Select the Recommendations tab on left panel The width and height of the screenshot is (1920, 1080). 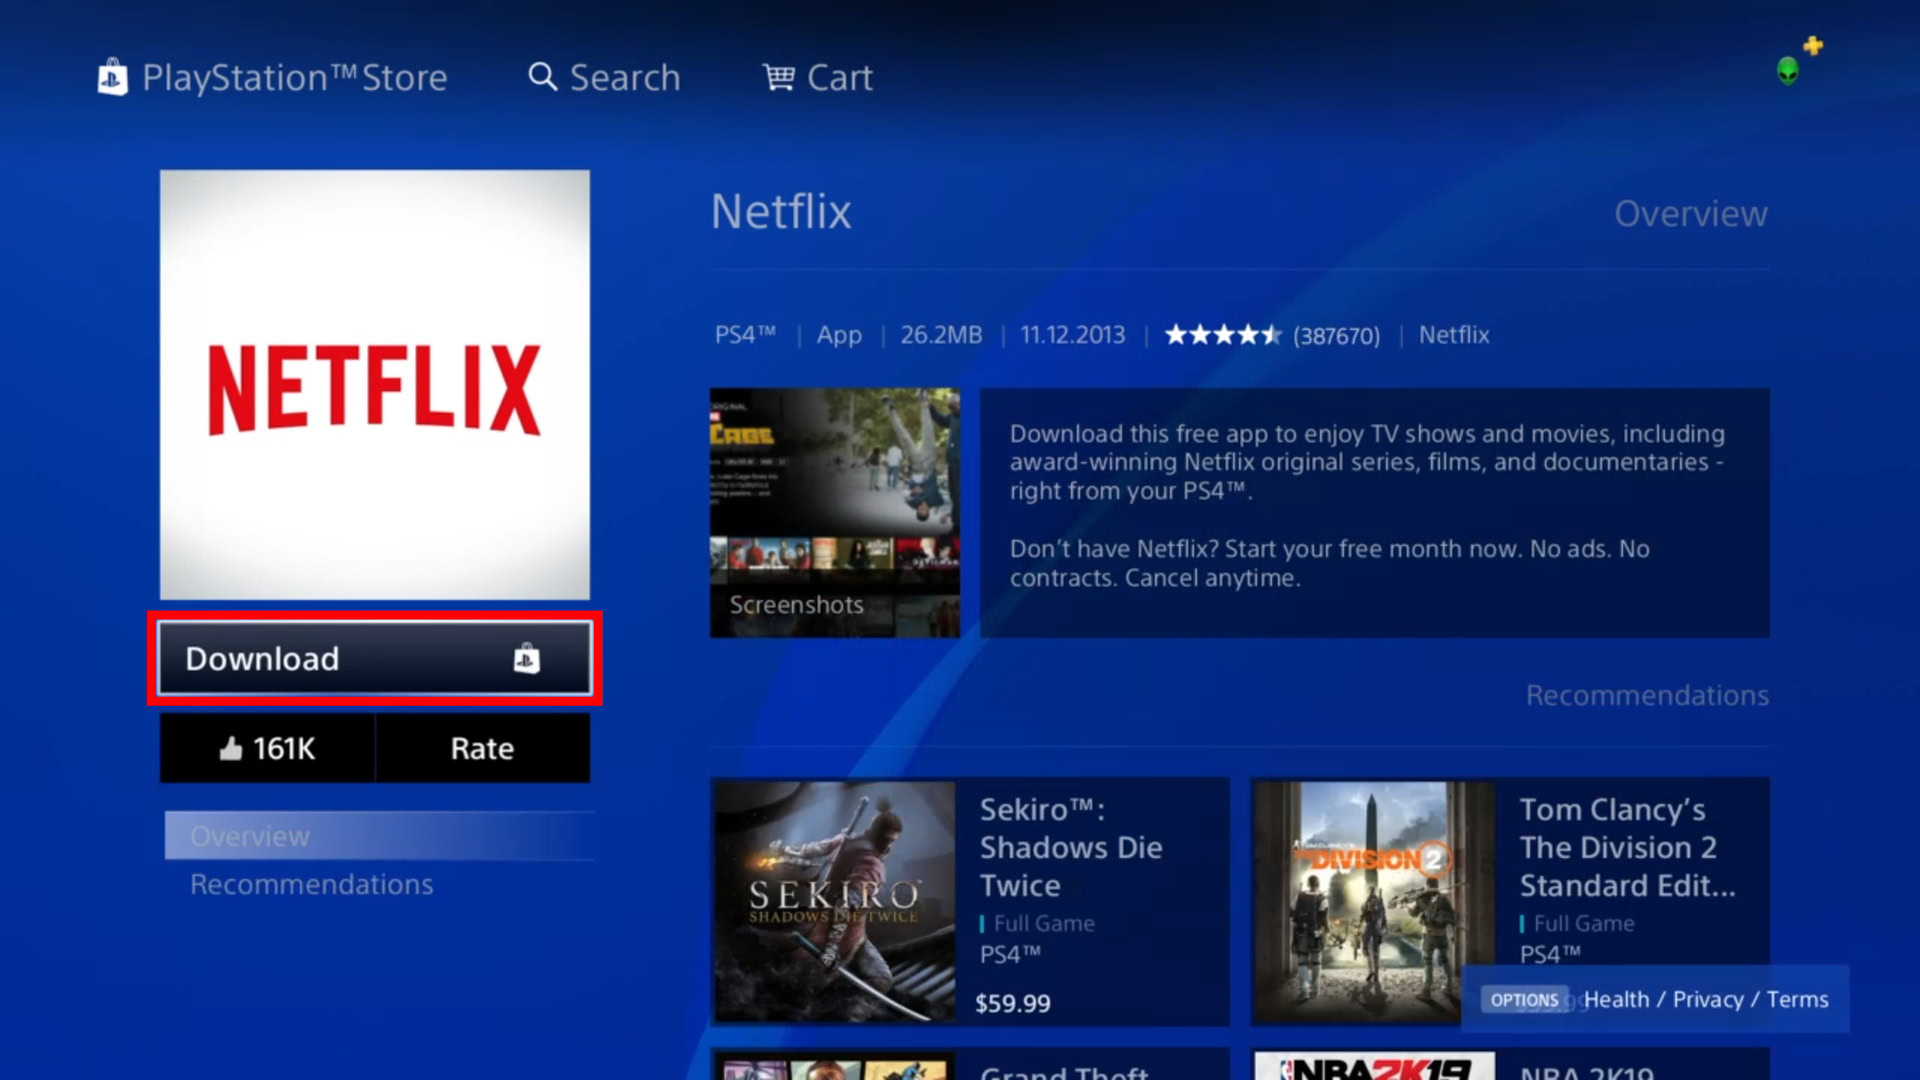tap(311, 885)
